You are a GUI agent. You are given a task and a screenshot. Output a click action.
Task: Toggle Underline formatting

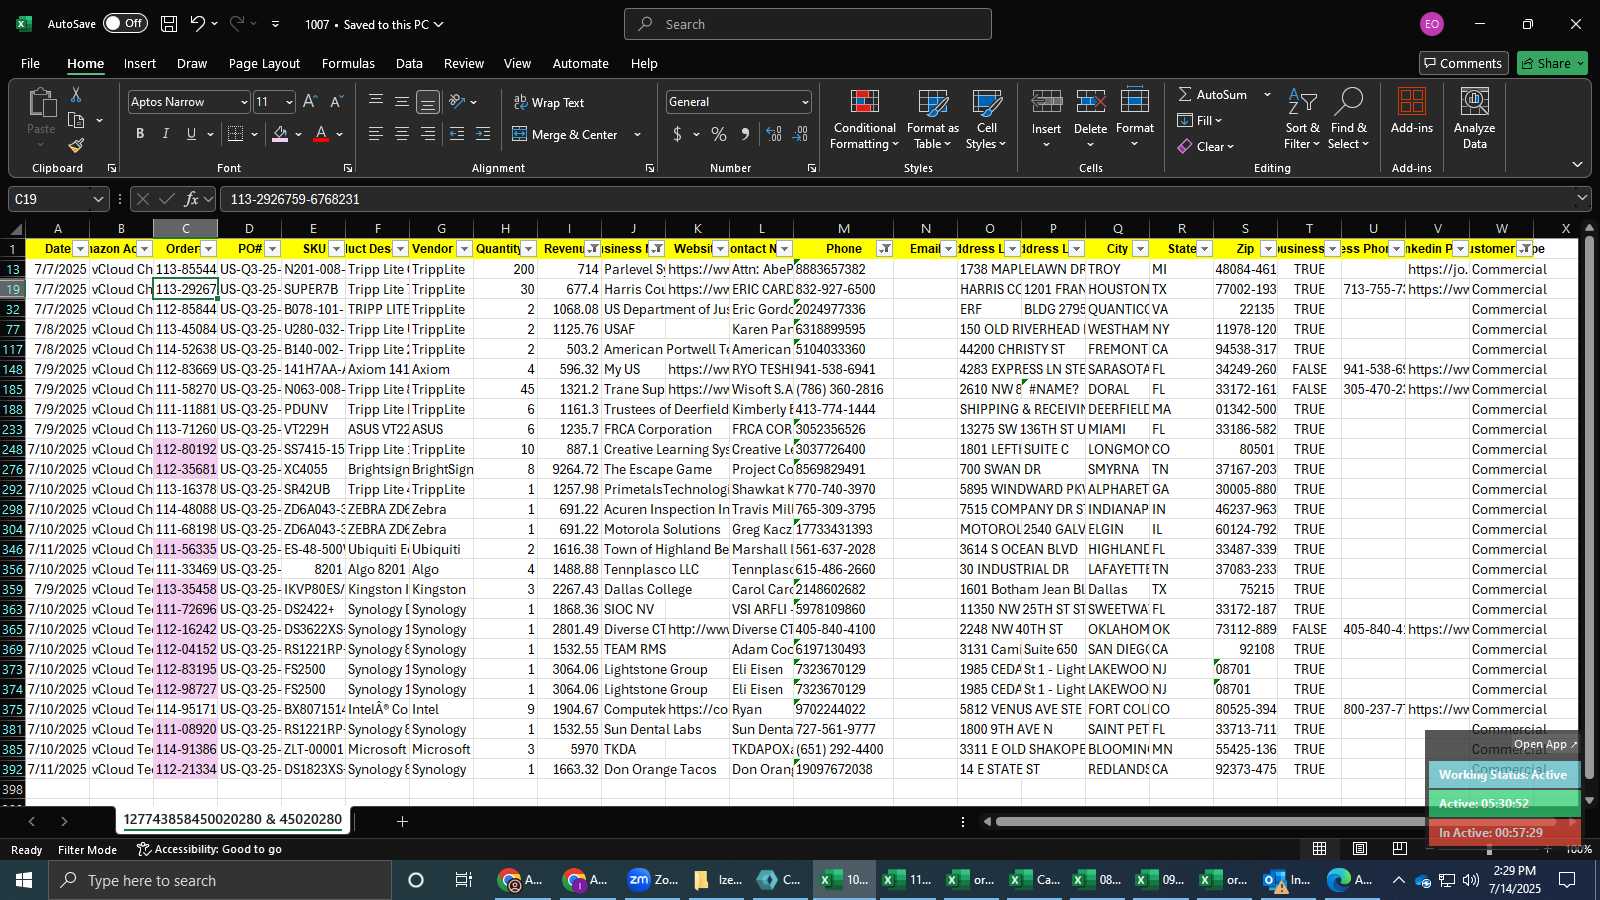191,134
